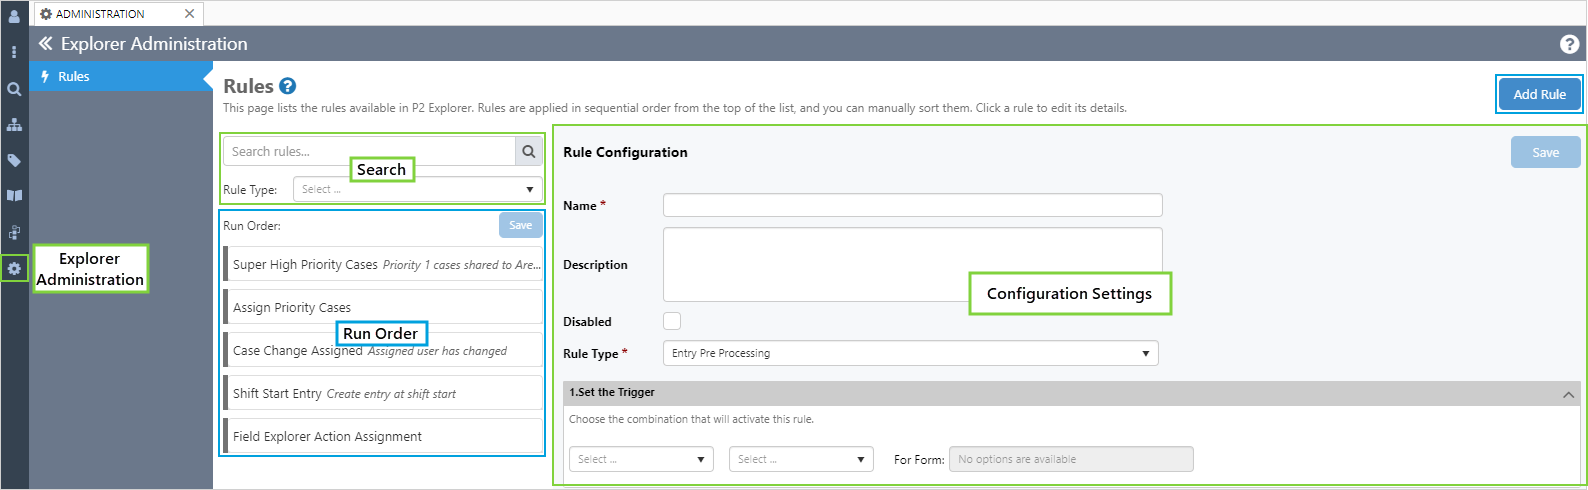
Task: Click the Add Rule button
Action: pyautogui.click(x=1539, y=94)
